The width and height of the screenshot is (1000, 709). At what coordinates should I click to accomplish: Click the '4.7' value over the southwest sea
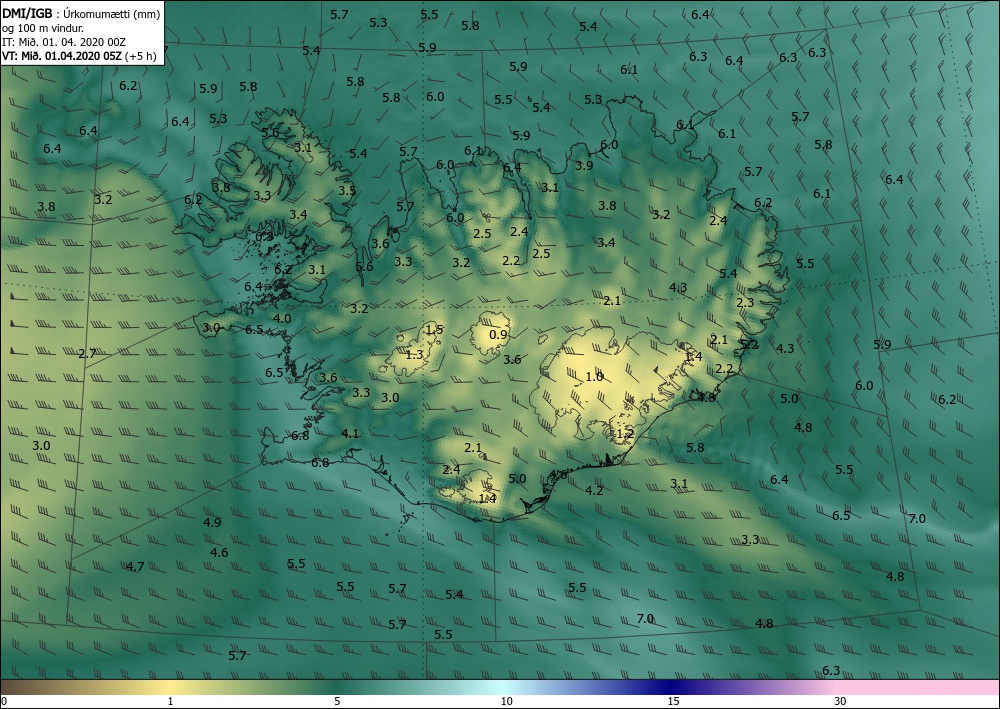pos(135,566)
